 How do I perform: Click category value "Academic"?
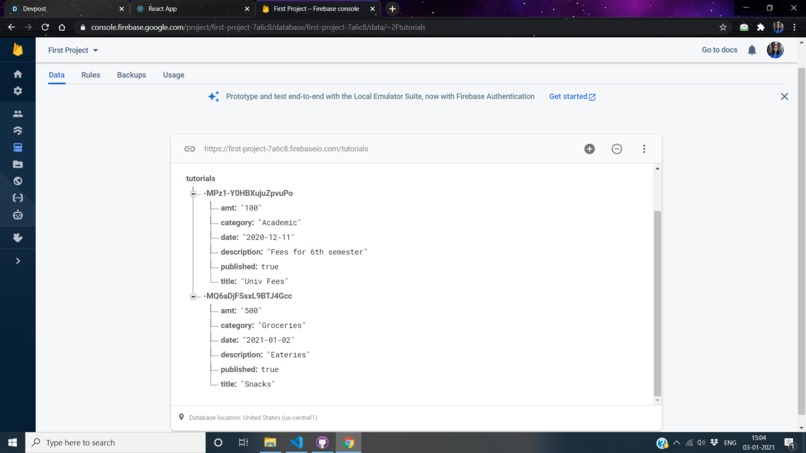pos(279,223)
